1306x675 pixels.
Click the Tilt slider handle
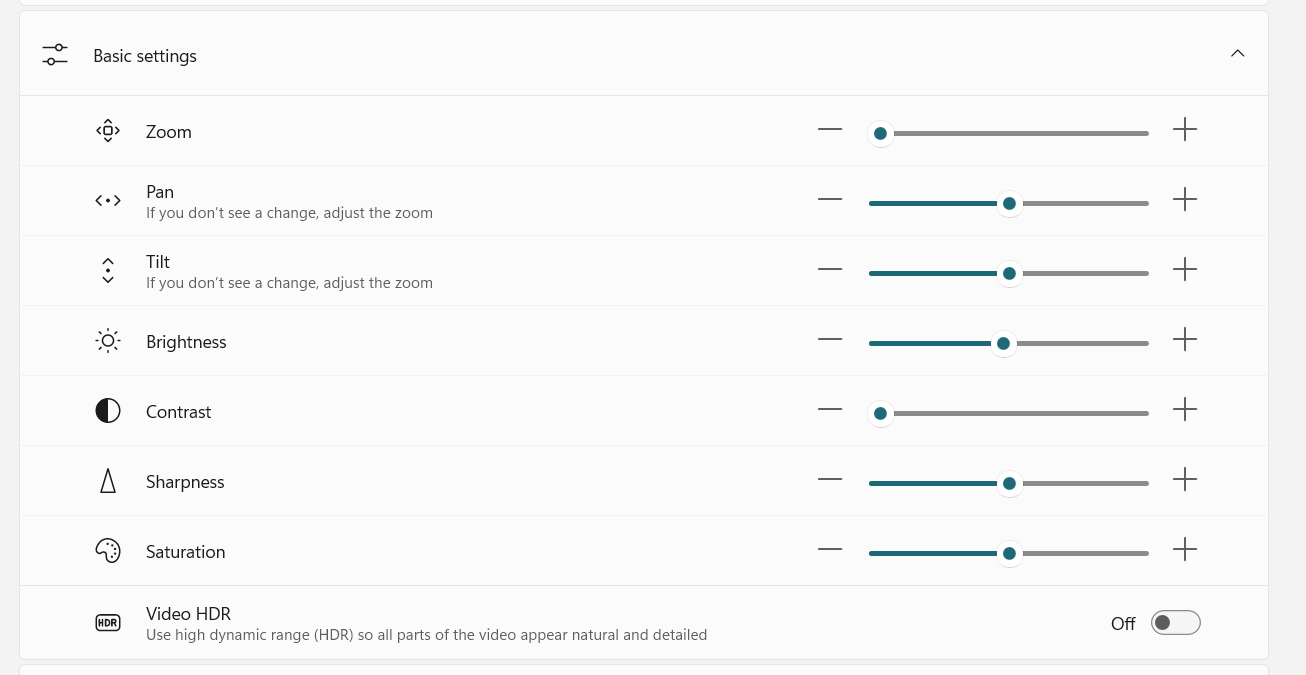[1009, 273]
